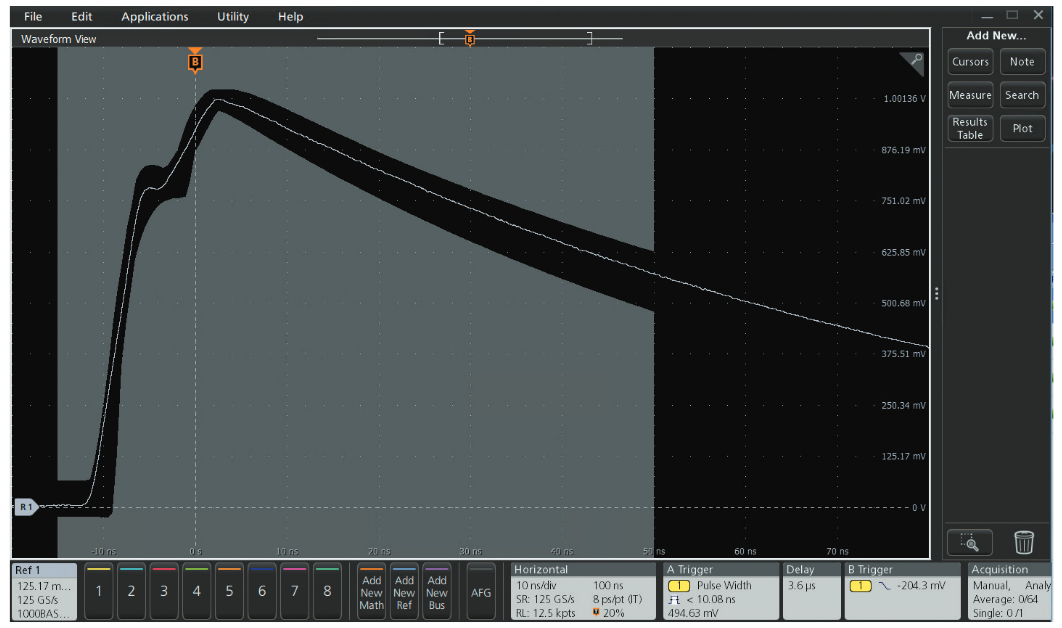This screenshot has width=1062, height=628.
Task: Click the pulse width symbol in A Trigger
Action: point(674,600)
